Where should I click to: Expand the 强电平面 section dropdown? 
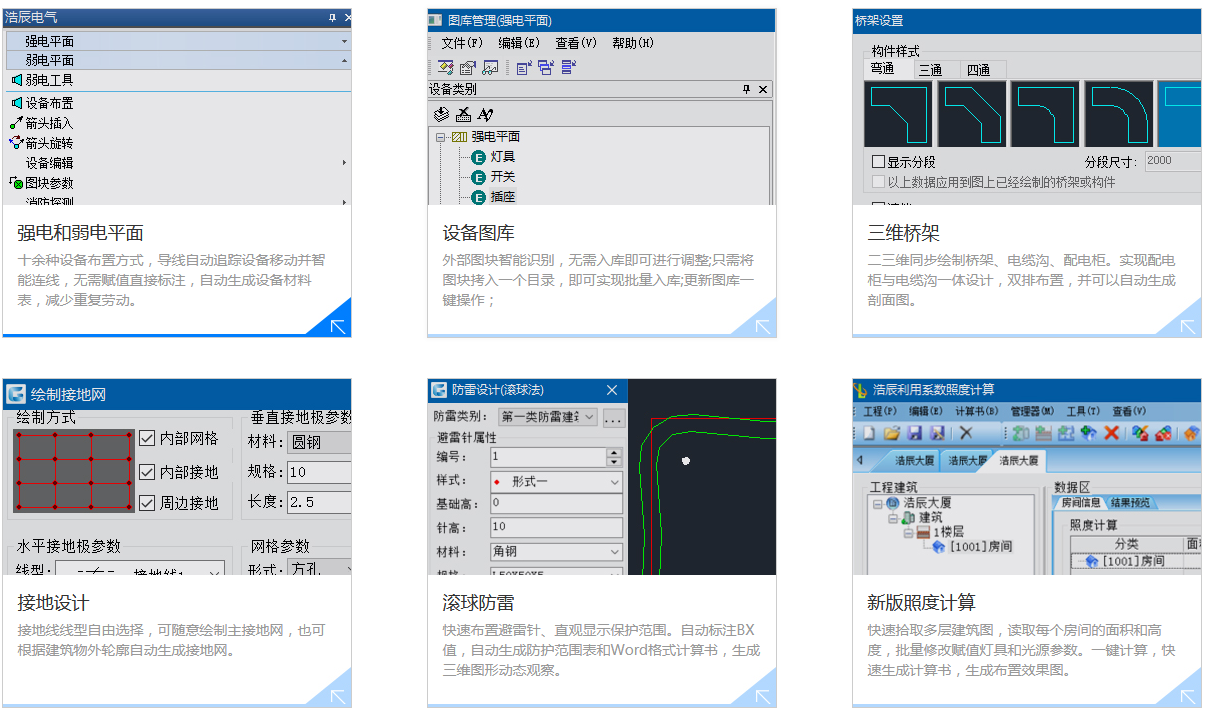point(344,41)
